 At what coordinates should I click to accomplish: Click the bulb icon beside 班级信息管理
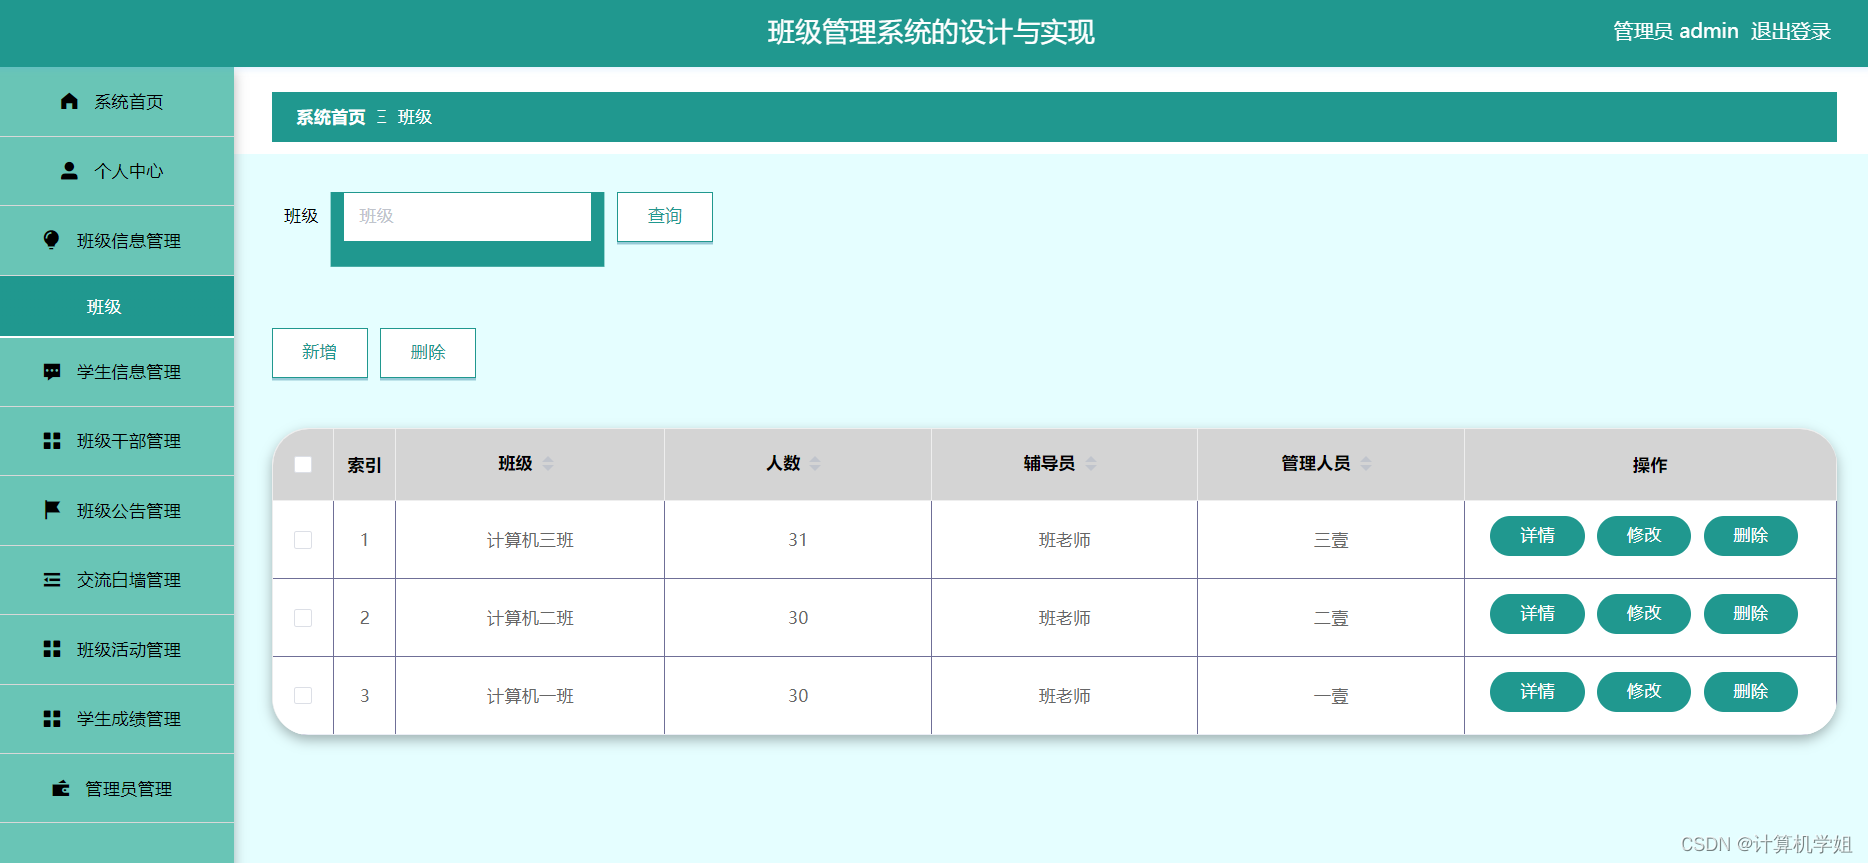coord(52,240)
